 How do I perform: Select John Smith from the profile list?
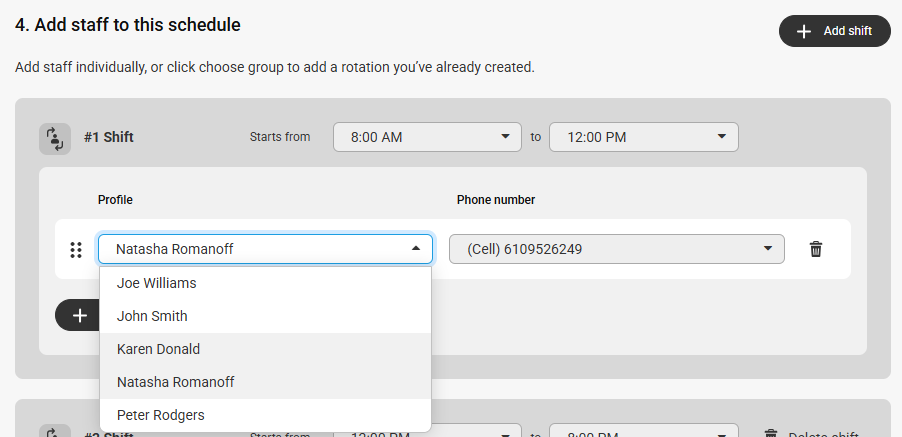point(265,316)
